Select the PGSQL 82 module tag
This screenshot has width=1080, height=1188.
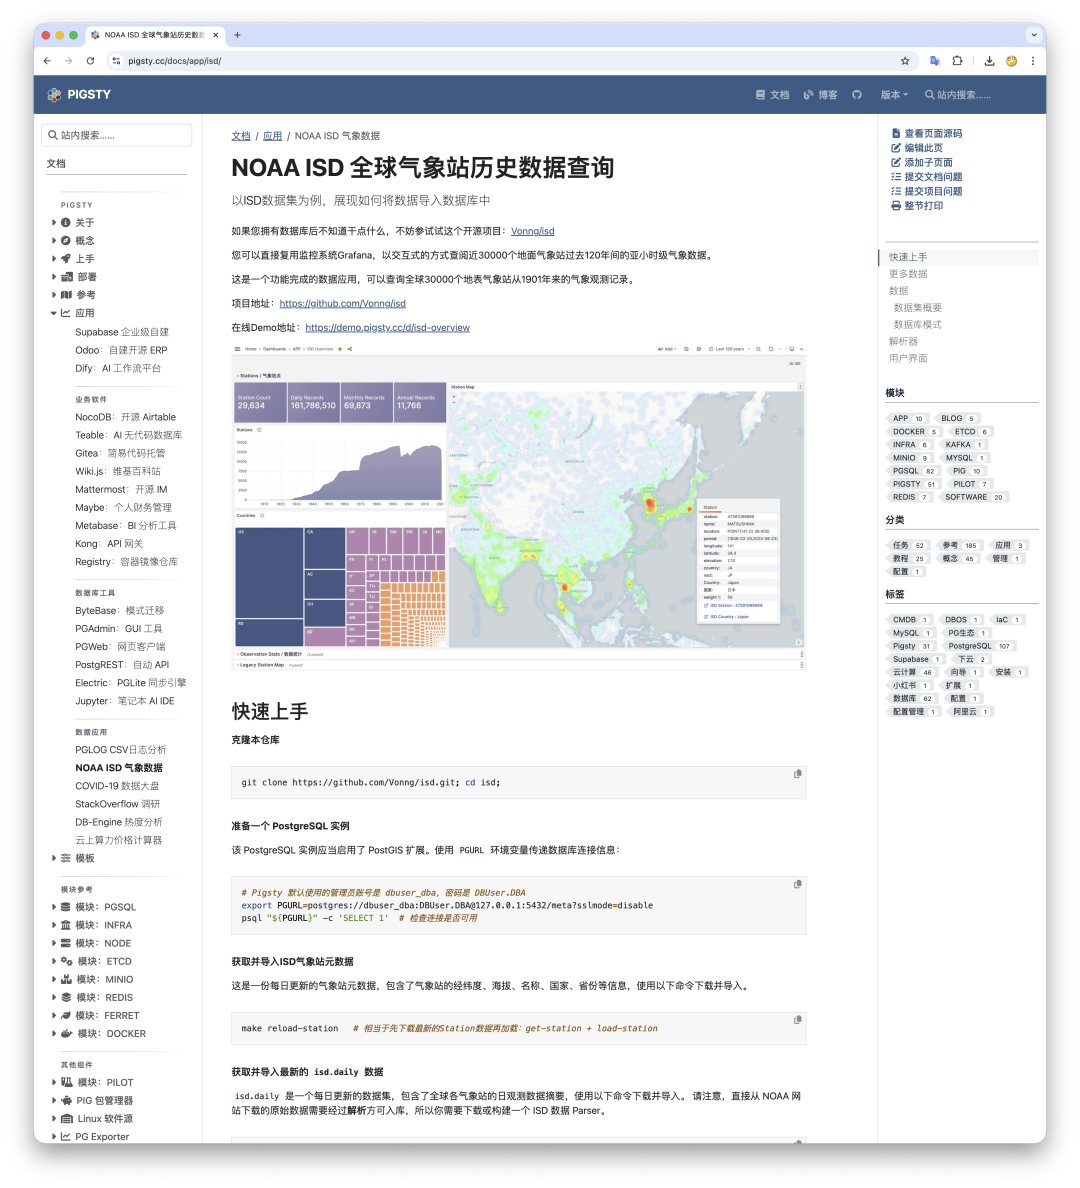tap(913, 471)
